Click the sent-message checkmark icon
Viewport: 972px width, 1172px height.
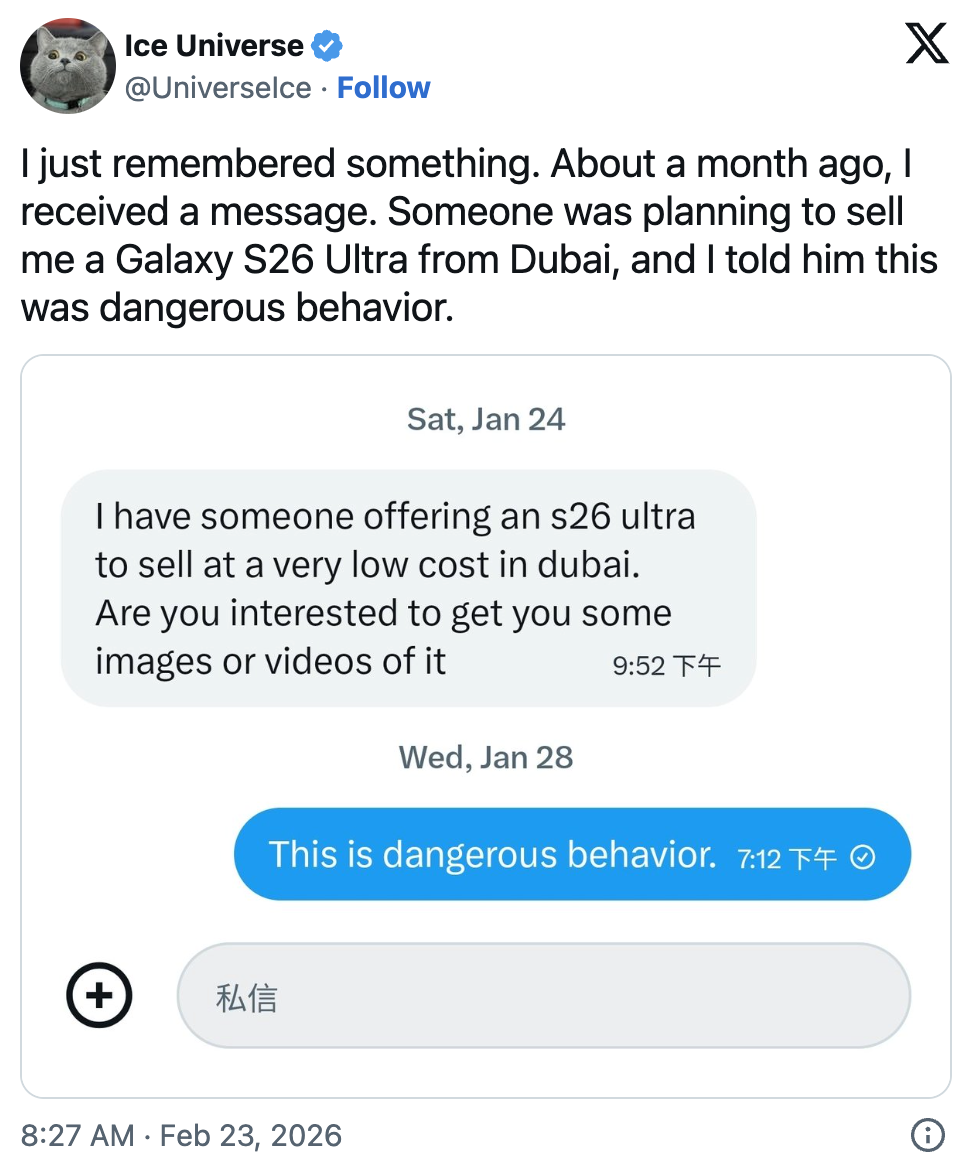tap(862, 857)
